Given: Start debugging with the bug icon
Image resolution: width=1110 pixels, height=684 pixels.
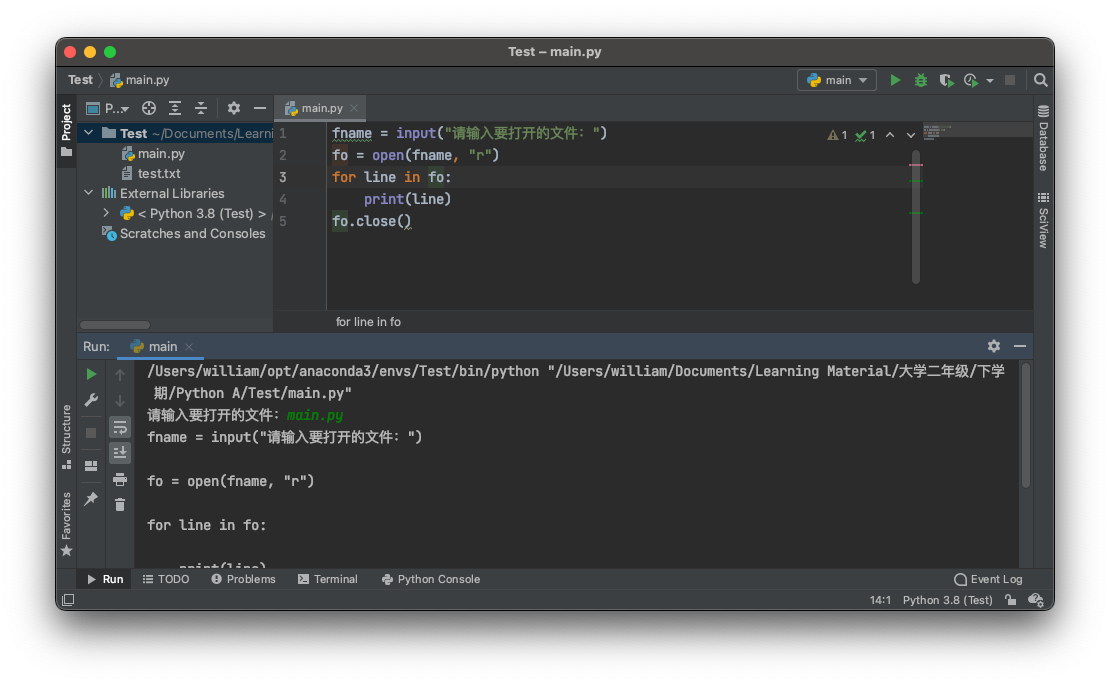Looking at the screenshot, I should (920, 80).
